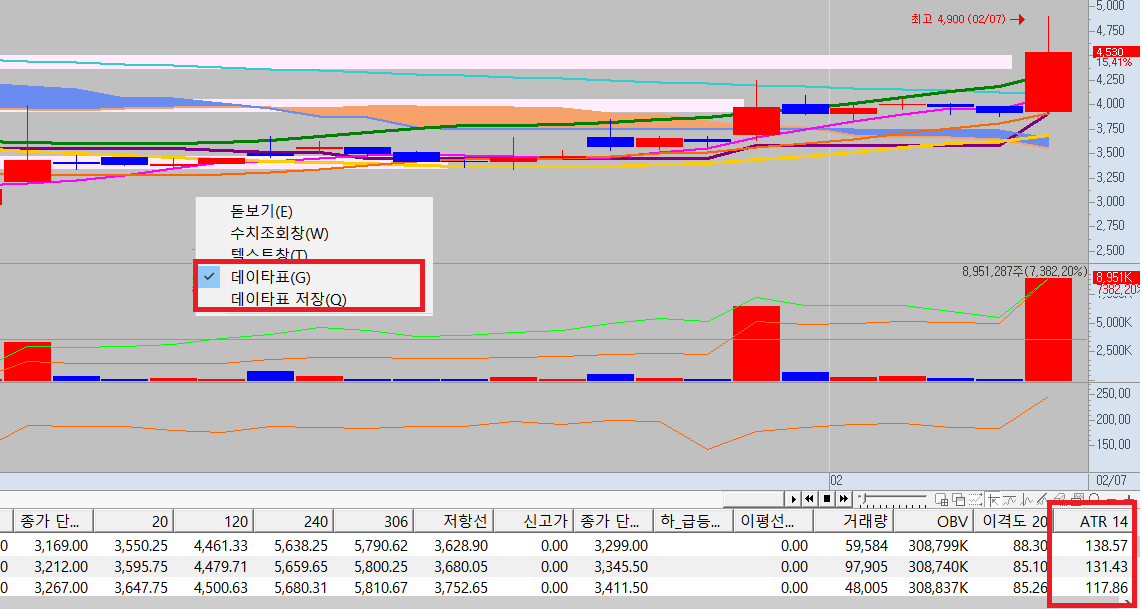
Task: Click the overlapping windows icon in chart toolbar
Action: (958, 499)
